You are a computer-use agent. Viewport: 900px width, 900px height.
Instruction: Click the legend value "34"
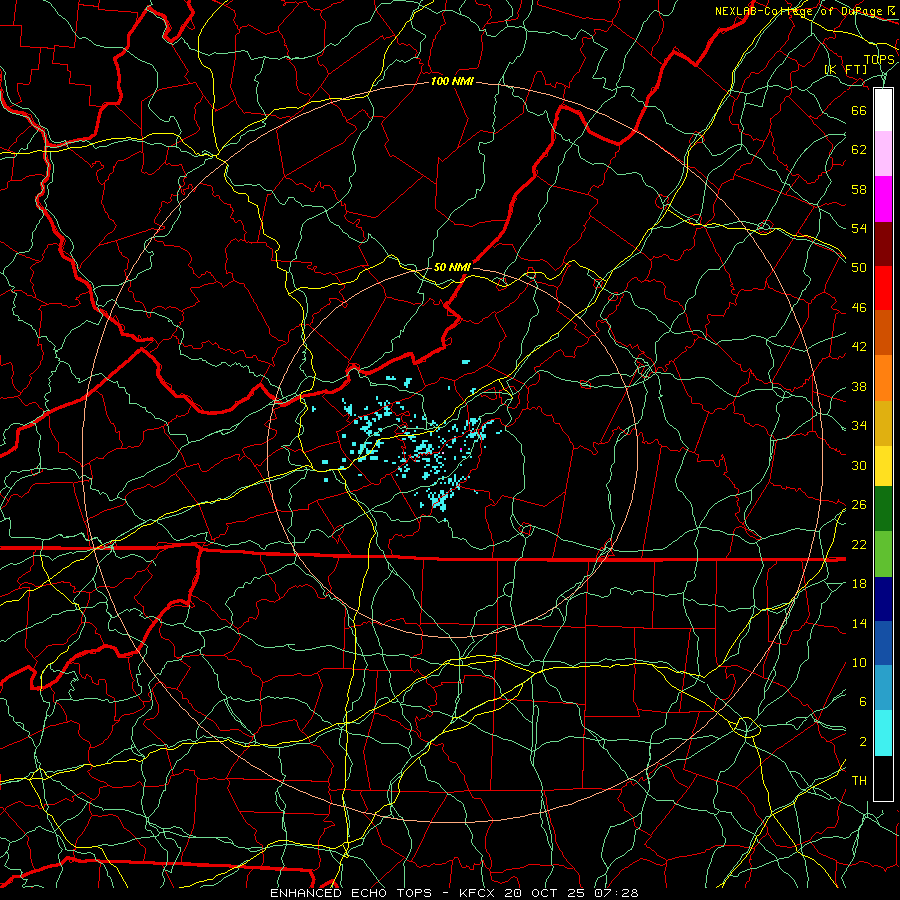(859, 426)
